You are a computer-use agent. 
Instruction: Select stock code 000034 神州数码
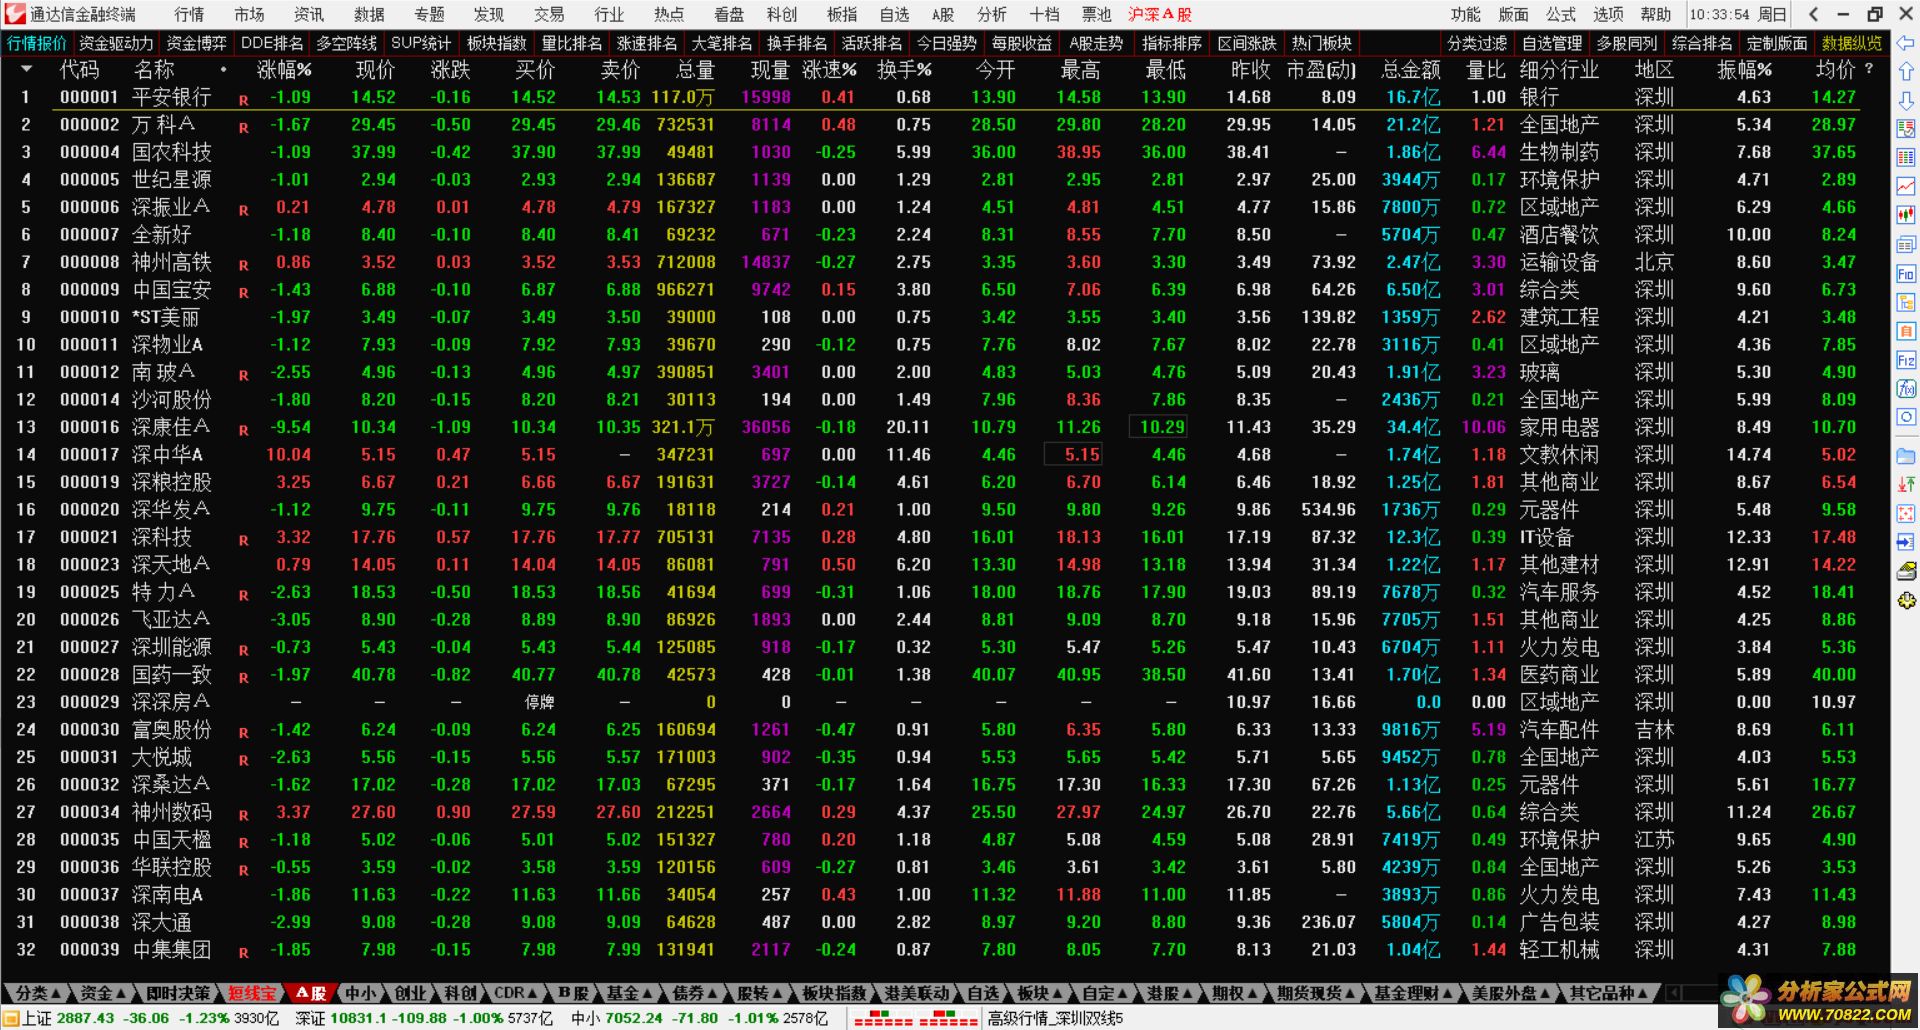(x=945, y=812)
